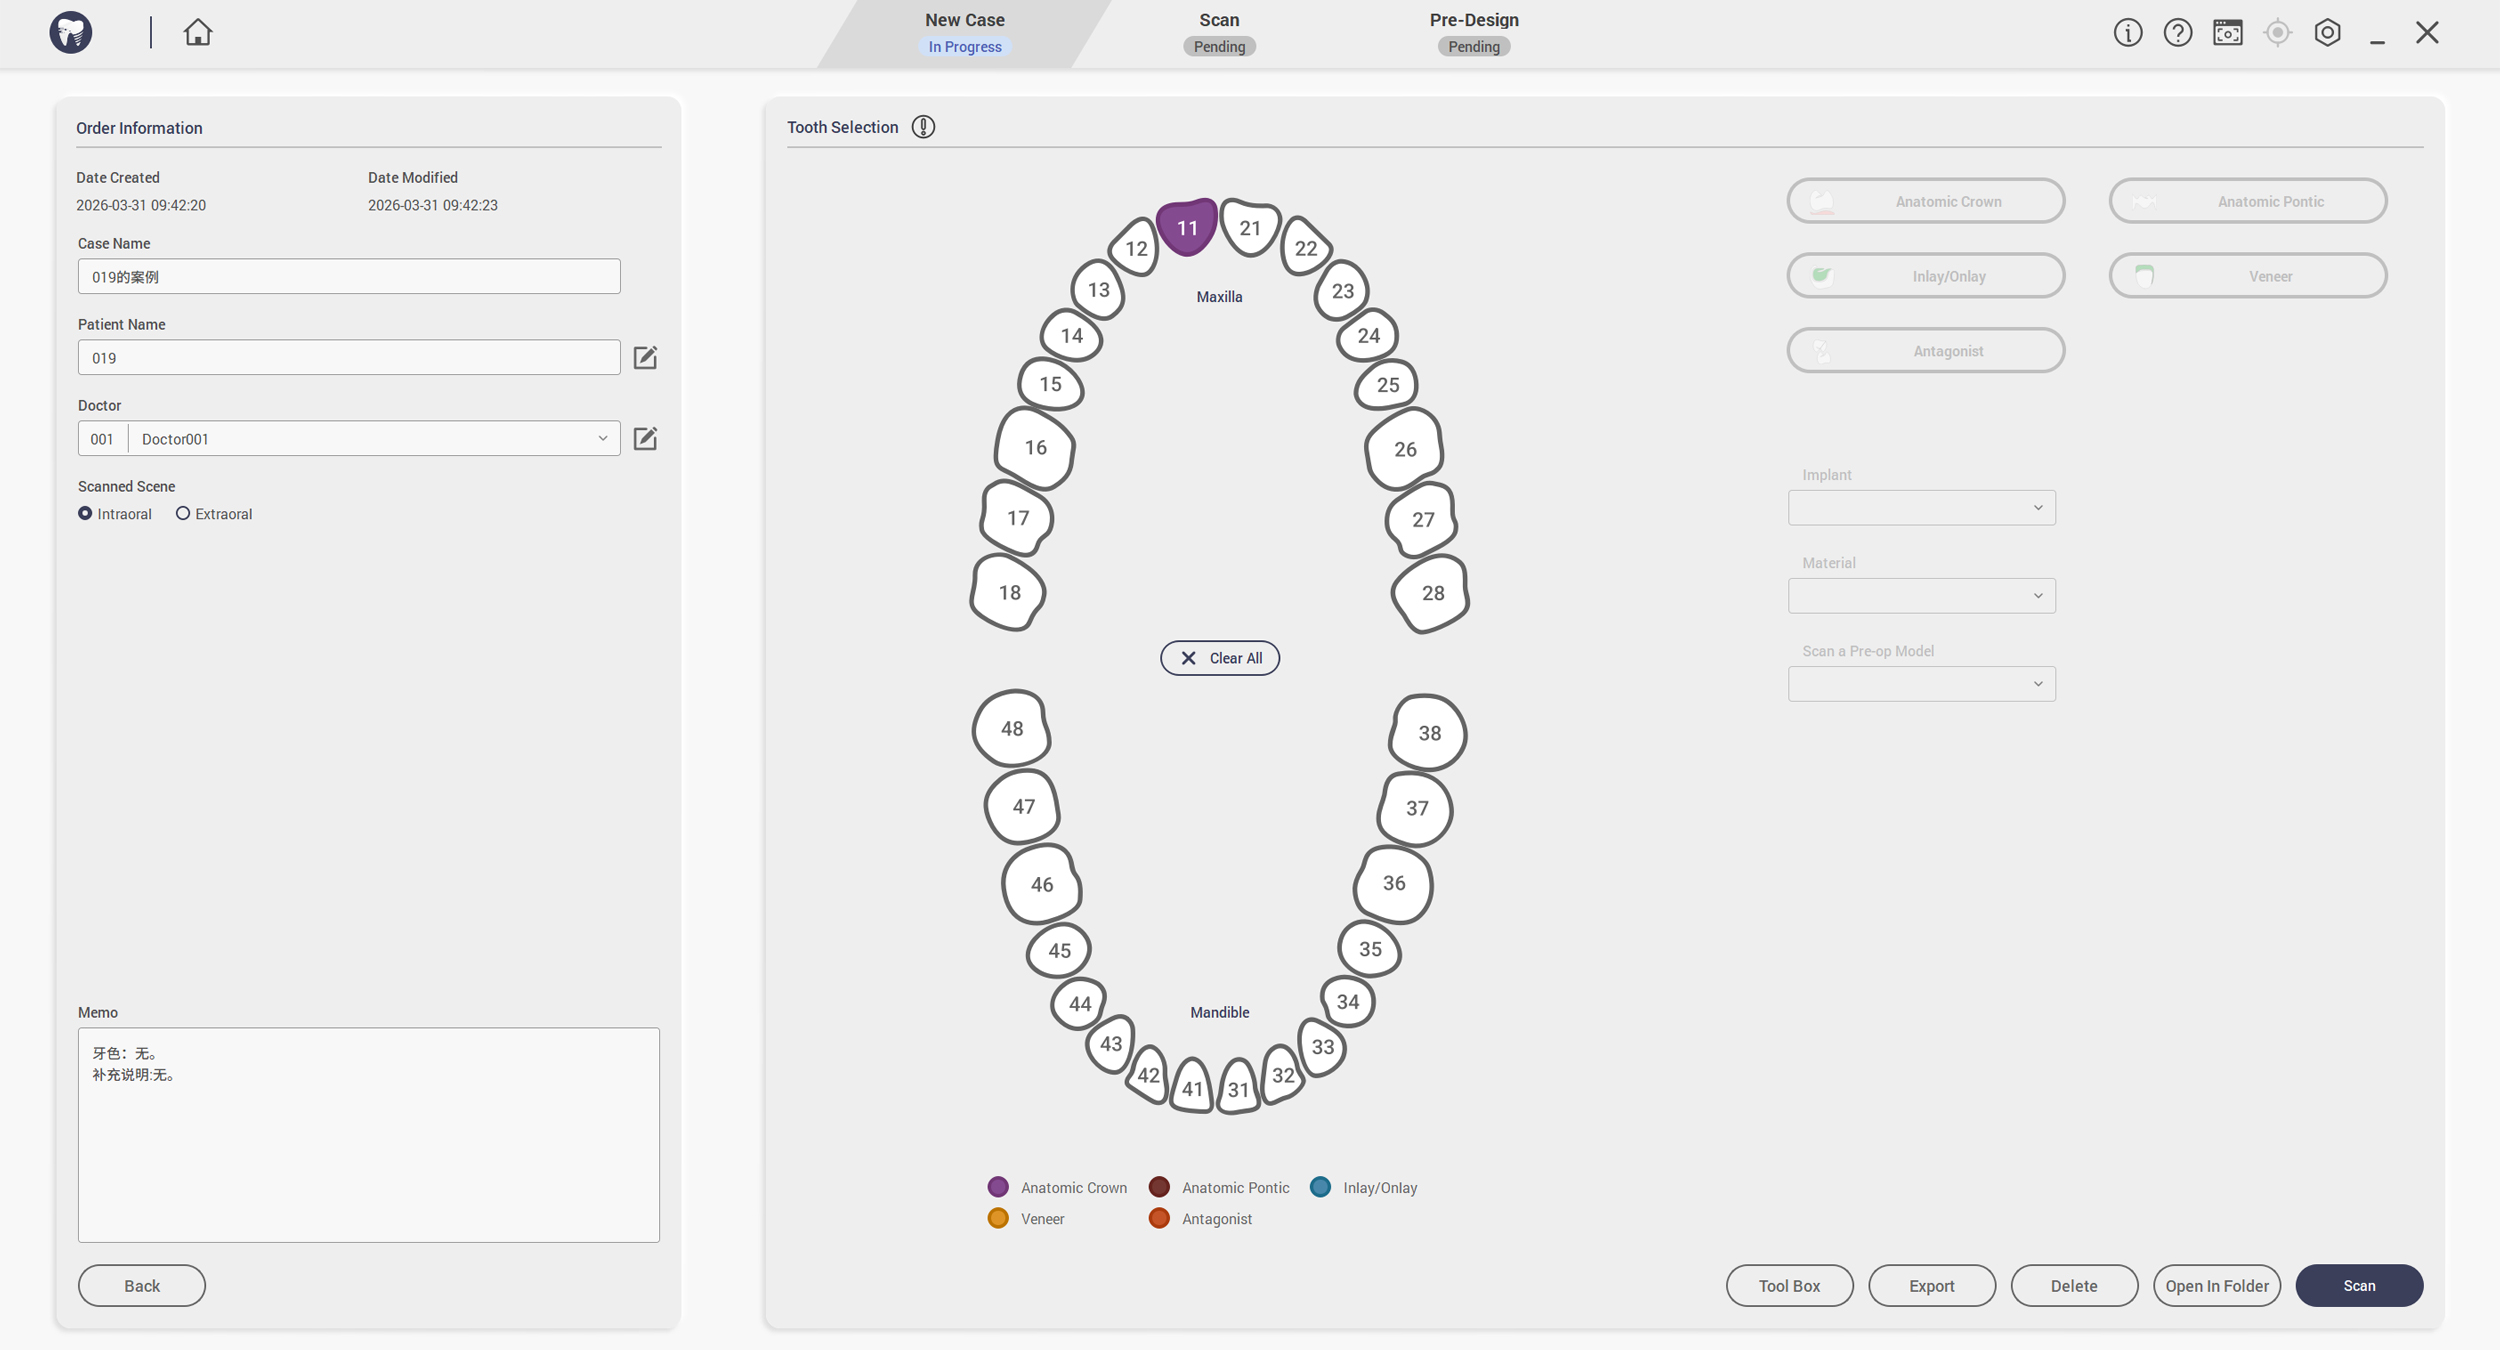Select the Intraoral radio button
The image size is (2500, 1350).
pyautogui.click(x=85, y=513)
